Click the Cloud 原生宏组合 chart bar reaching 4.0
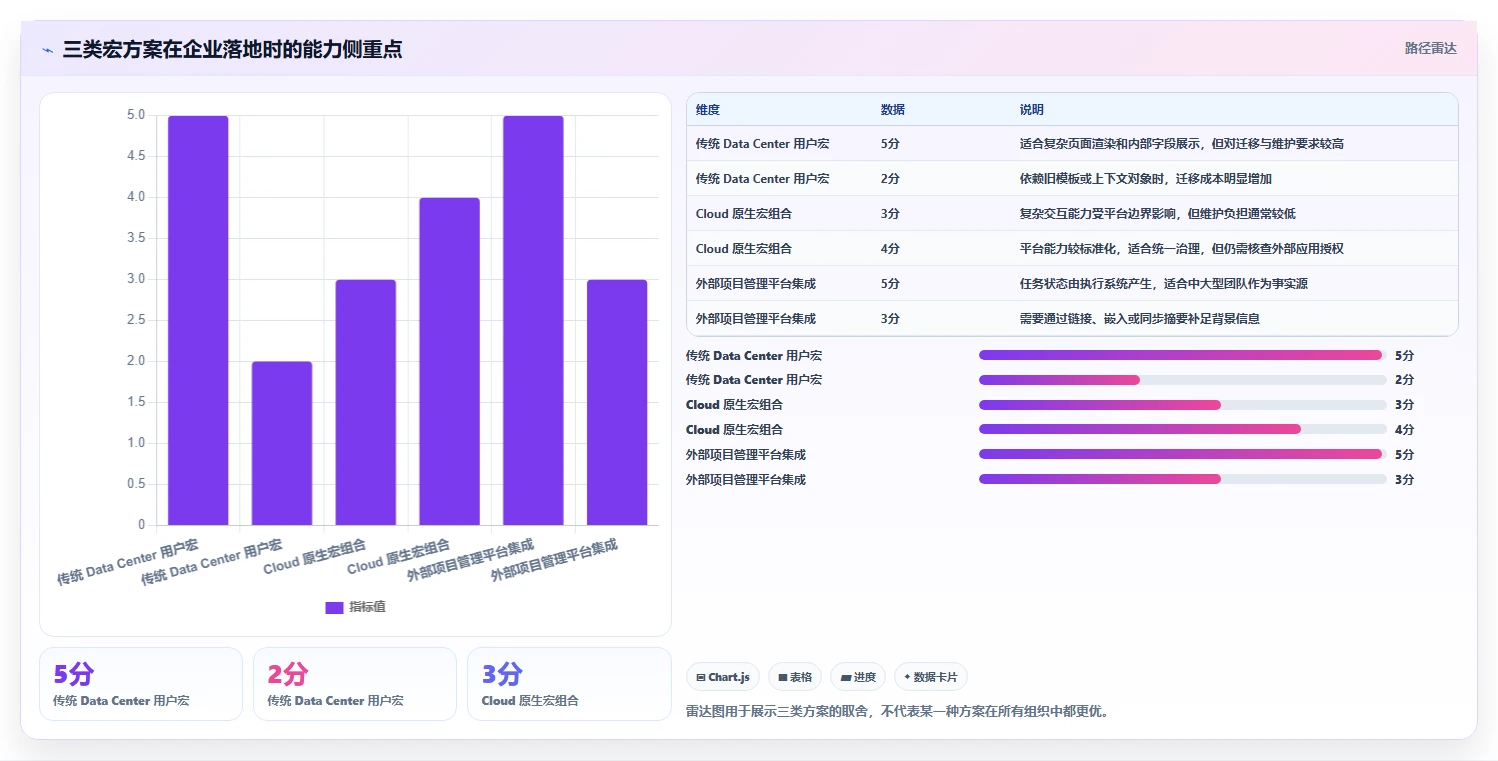 (449, 361)
